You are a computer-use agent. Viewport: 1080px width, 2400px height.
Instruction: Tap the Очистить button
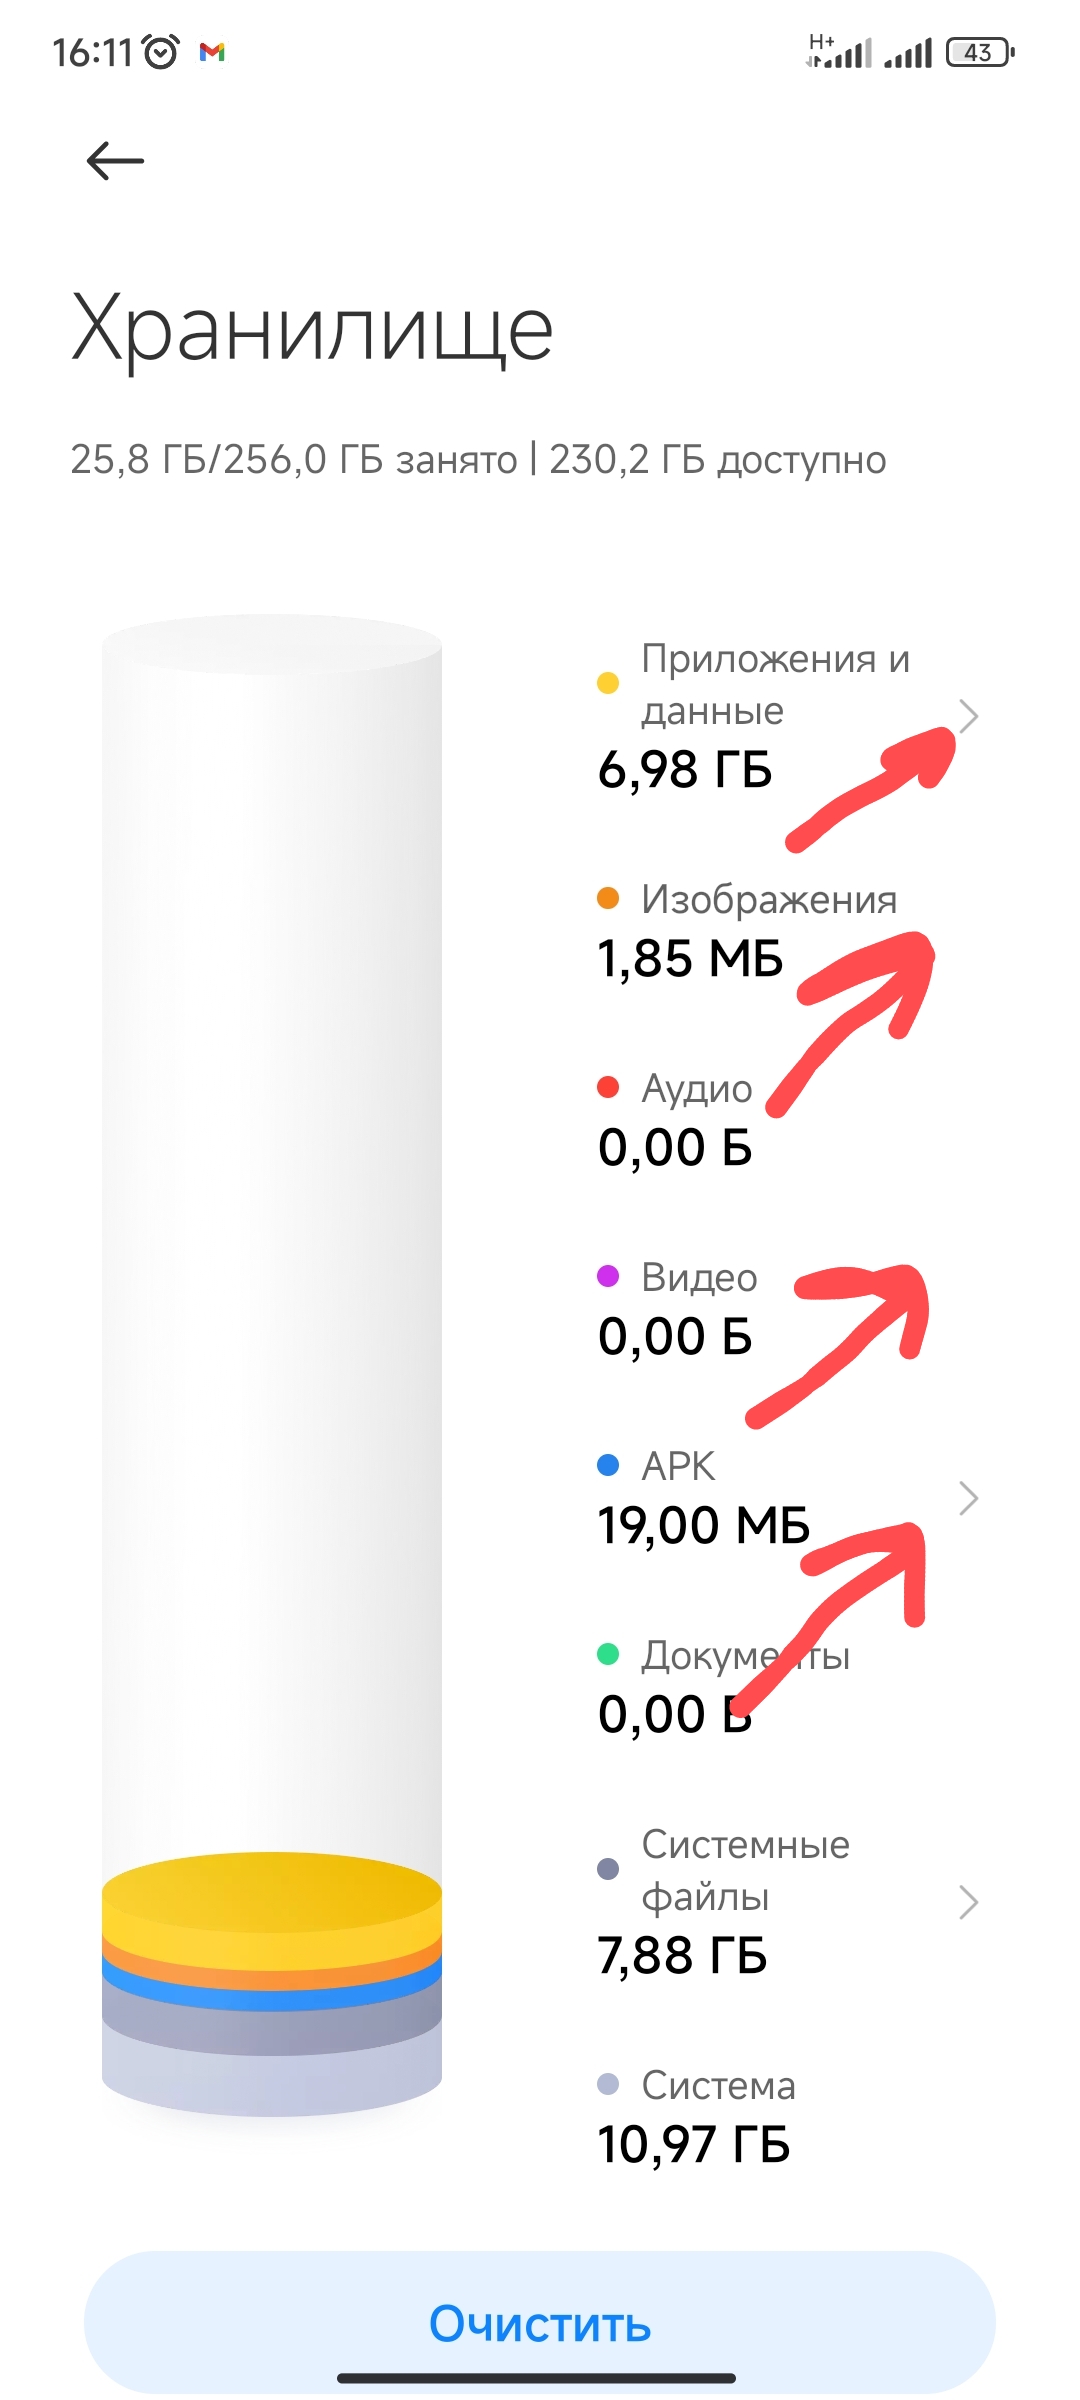540,2322
